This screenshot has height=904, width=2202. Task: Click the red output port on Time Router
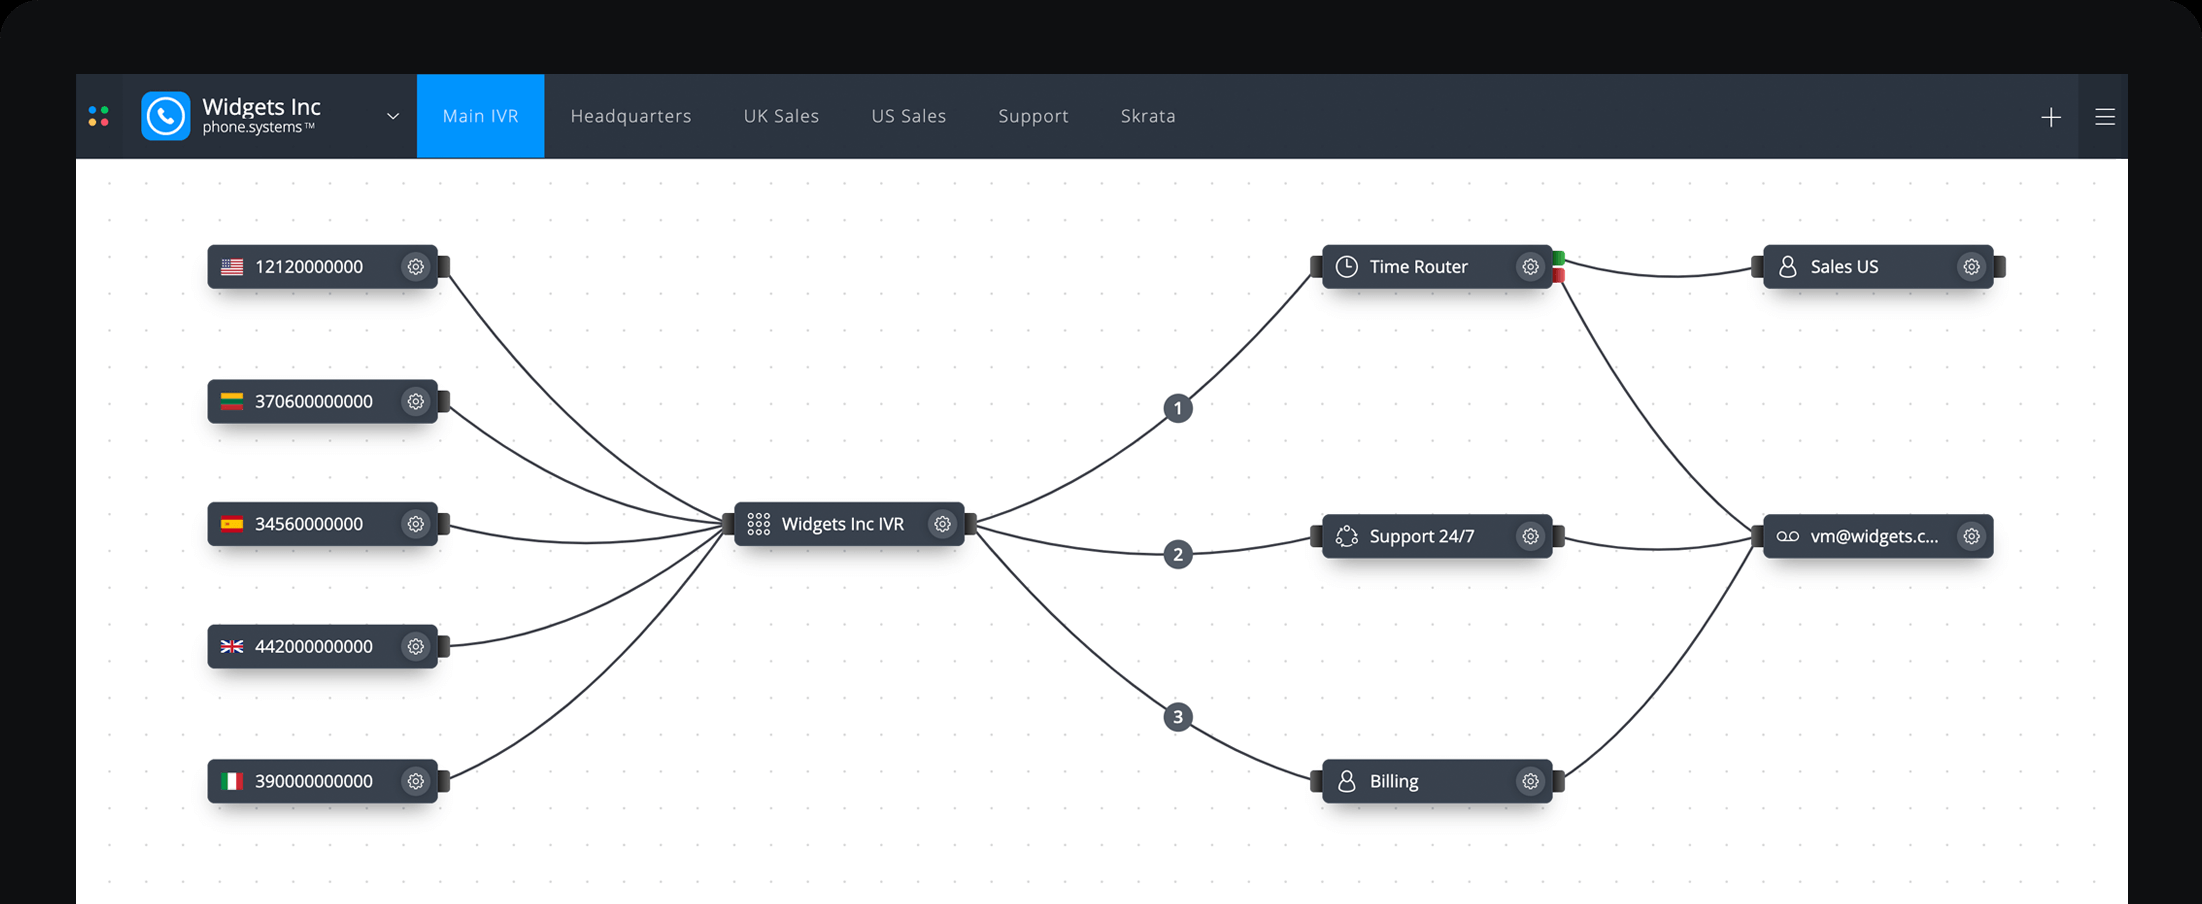click(x=1559, y=275)
